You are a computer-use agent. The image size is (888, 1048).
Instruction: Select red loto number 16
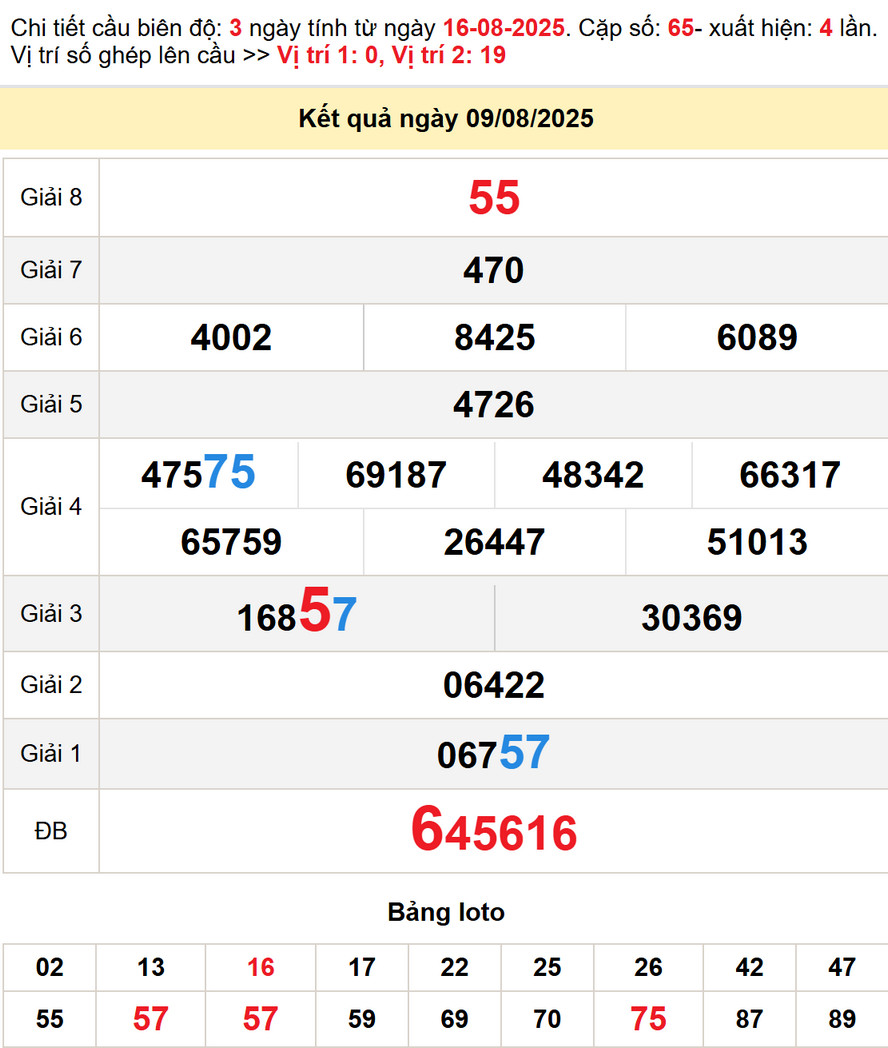(x=260, y=967)
